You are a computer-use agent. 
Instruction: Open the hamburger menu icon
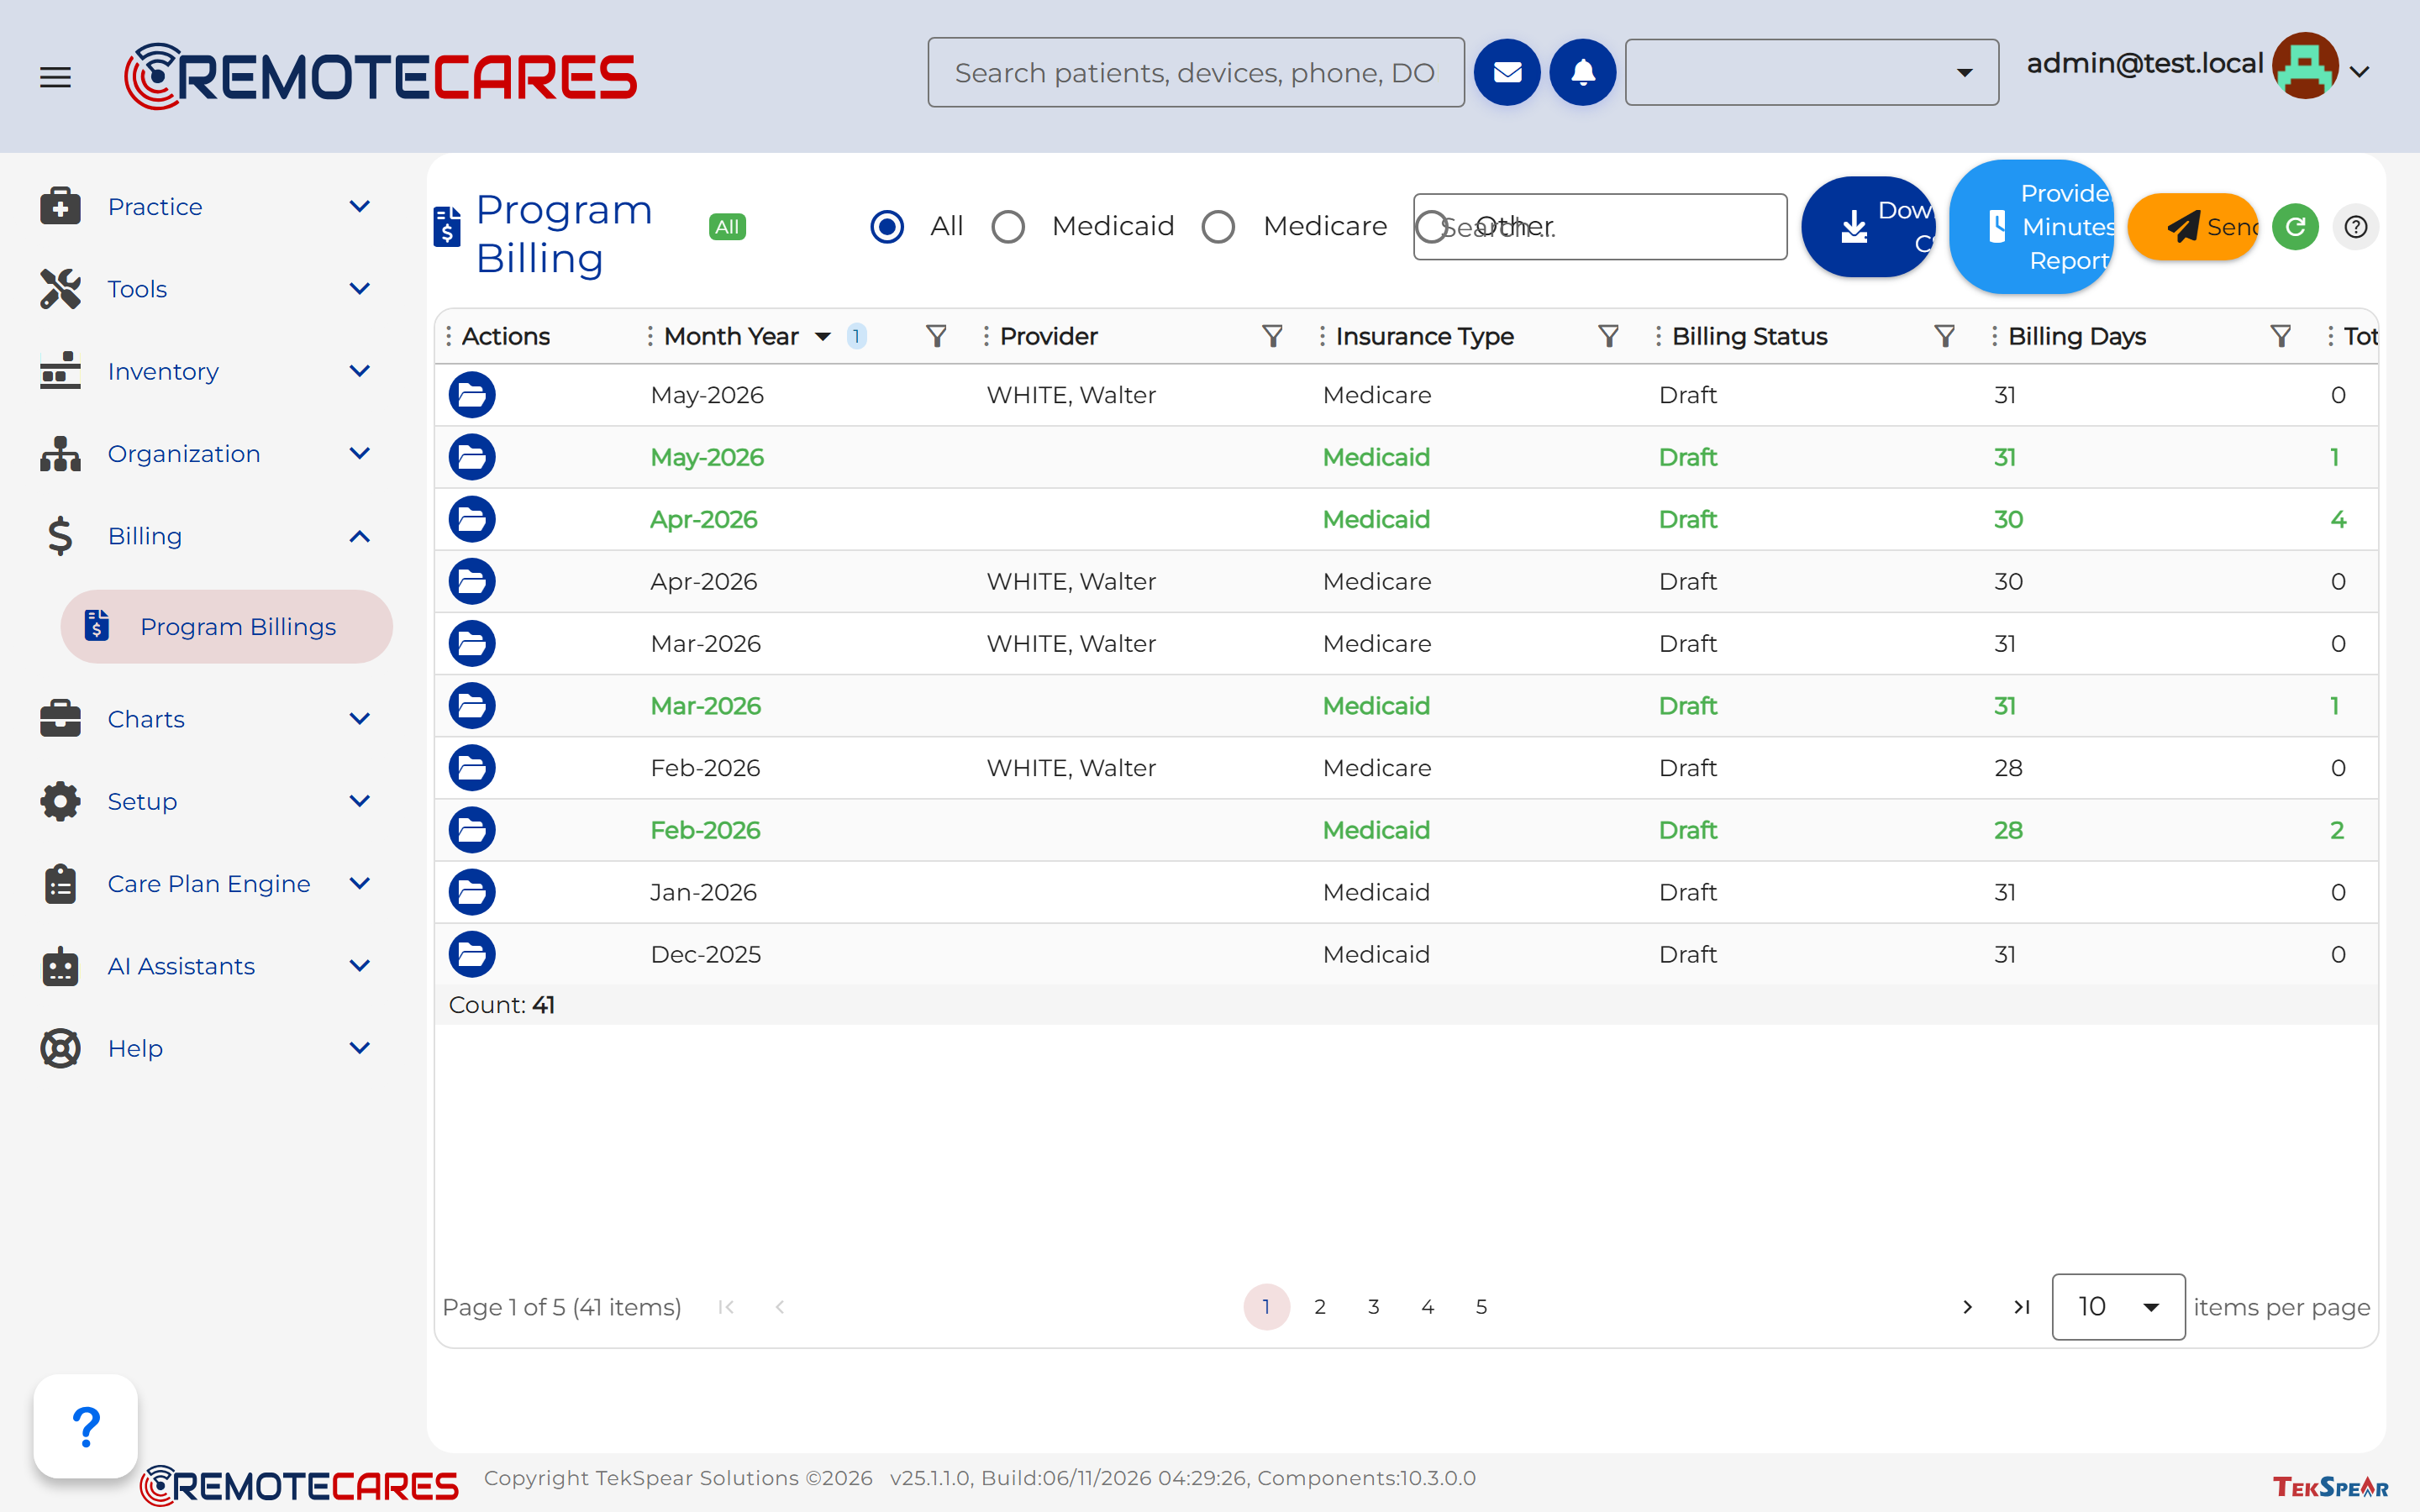(x=55, y=76)
